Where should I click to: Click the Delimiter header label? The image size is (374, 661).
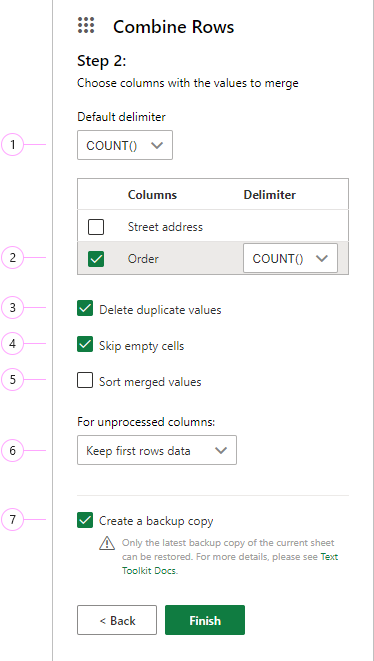(x=270, y=195)
